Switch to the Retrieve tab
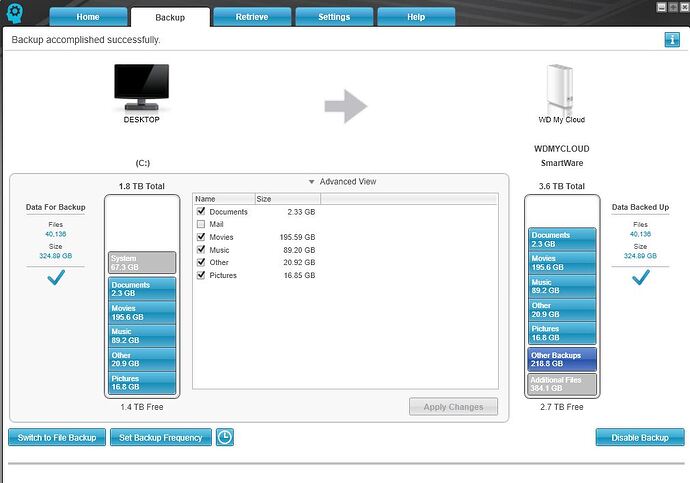690x483 pixels. (252, 17)
